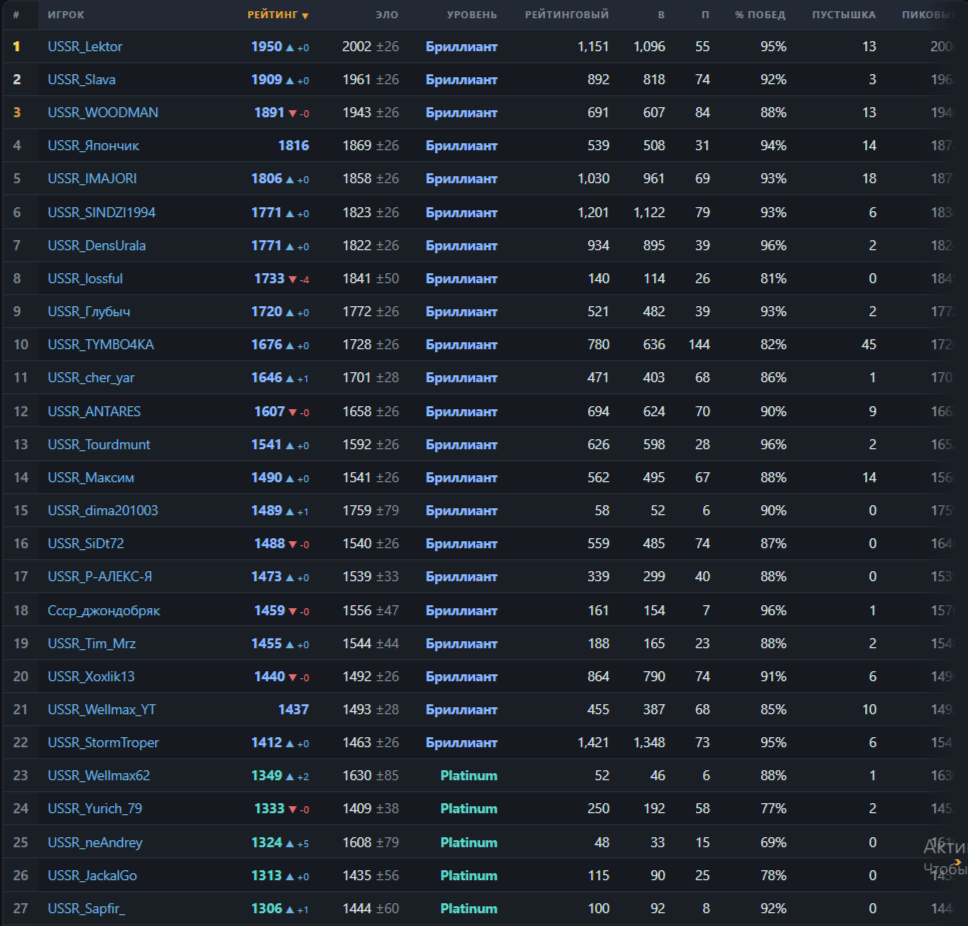Image resolution: width=968 pixels, height=926 pixels.
Task: Click the up arrow in USSR_neAndrey row
Action: coord(290,843)
